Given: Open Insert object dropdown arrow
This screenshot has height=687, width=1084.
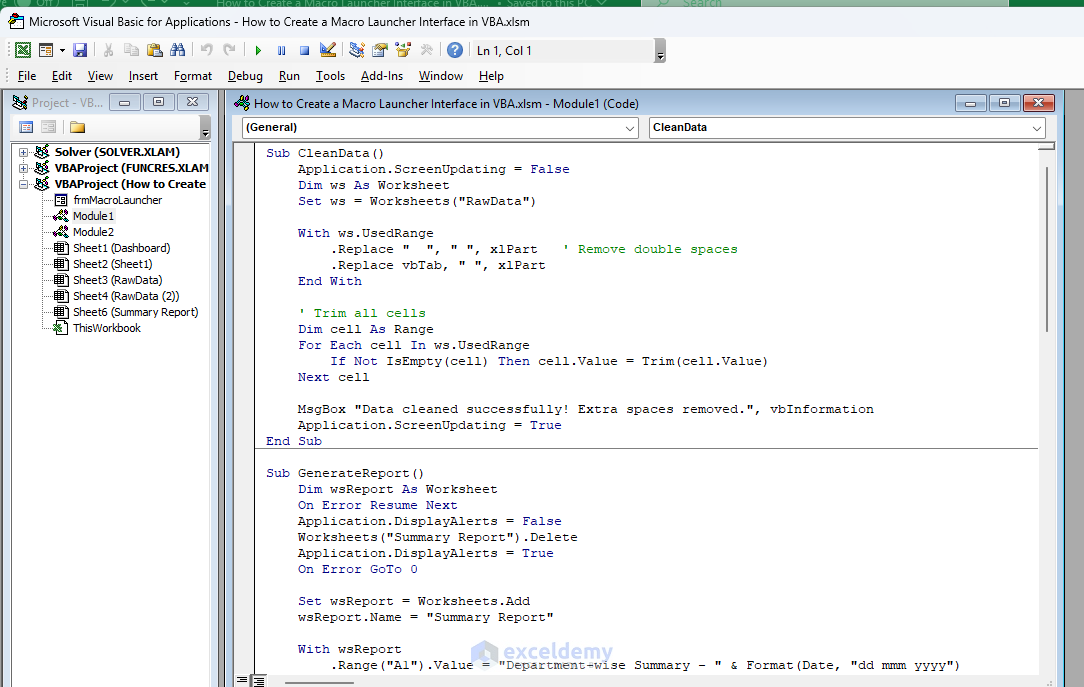Looking at the screenshot, I should [x=62, y=50].
